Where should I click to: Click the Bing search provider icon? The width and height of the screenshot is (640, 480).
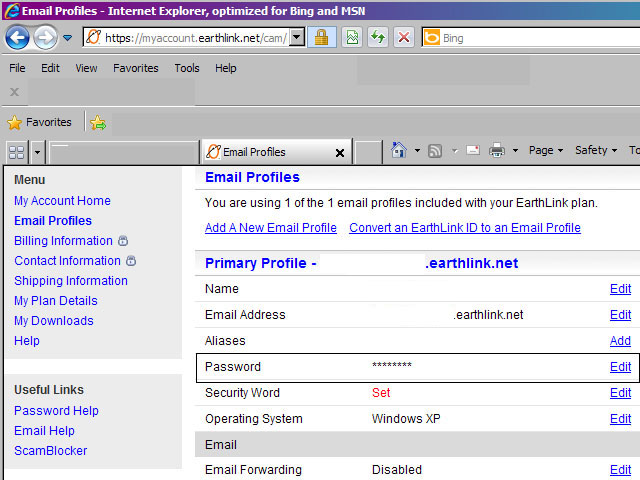click(431, 38)
